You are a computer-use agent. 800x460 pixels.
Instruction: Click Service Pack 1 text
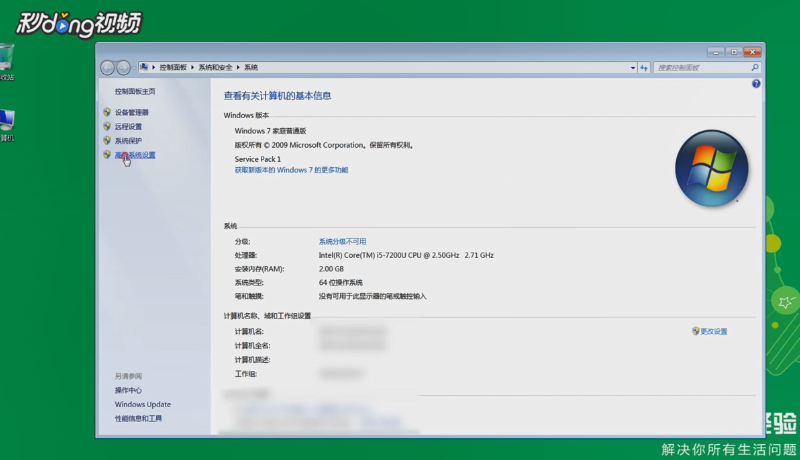click(258, 159)
